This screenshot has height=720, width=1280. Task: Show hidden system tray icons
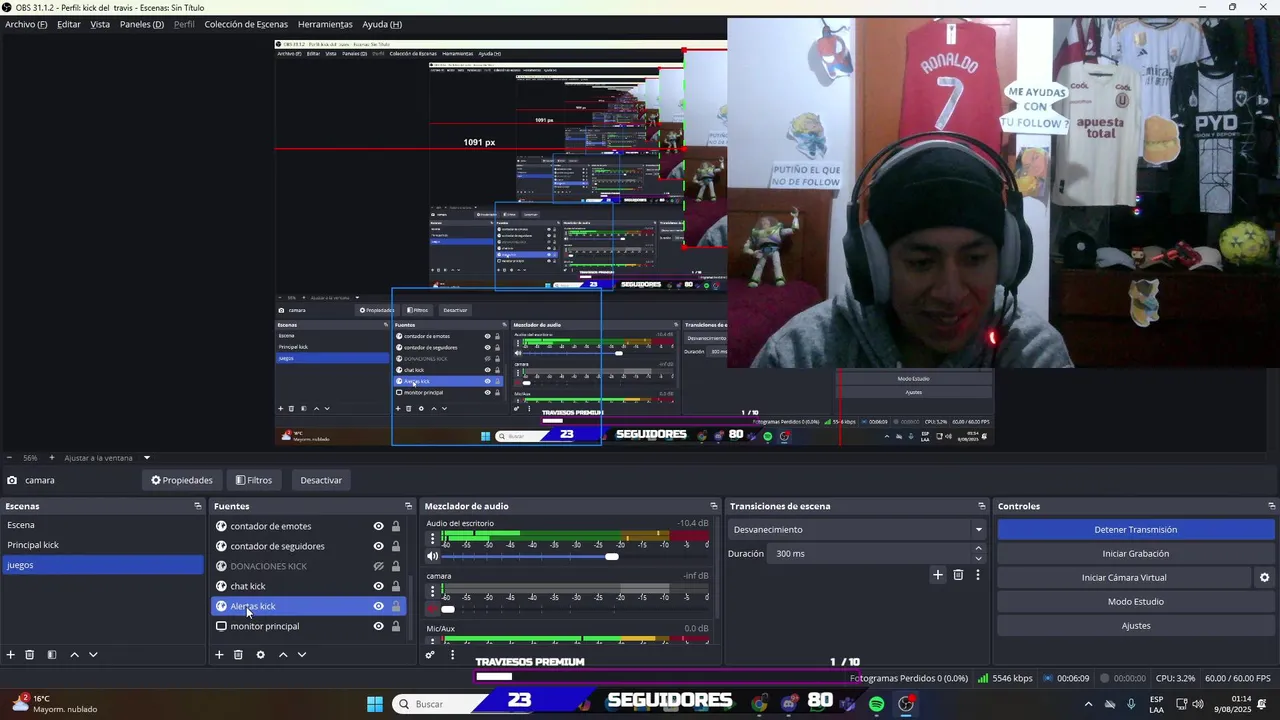[x=1088, y=704]
